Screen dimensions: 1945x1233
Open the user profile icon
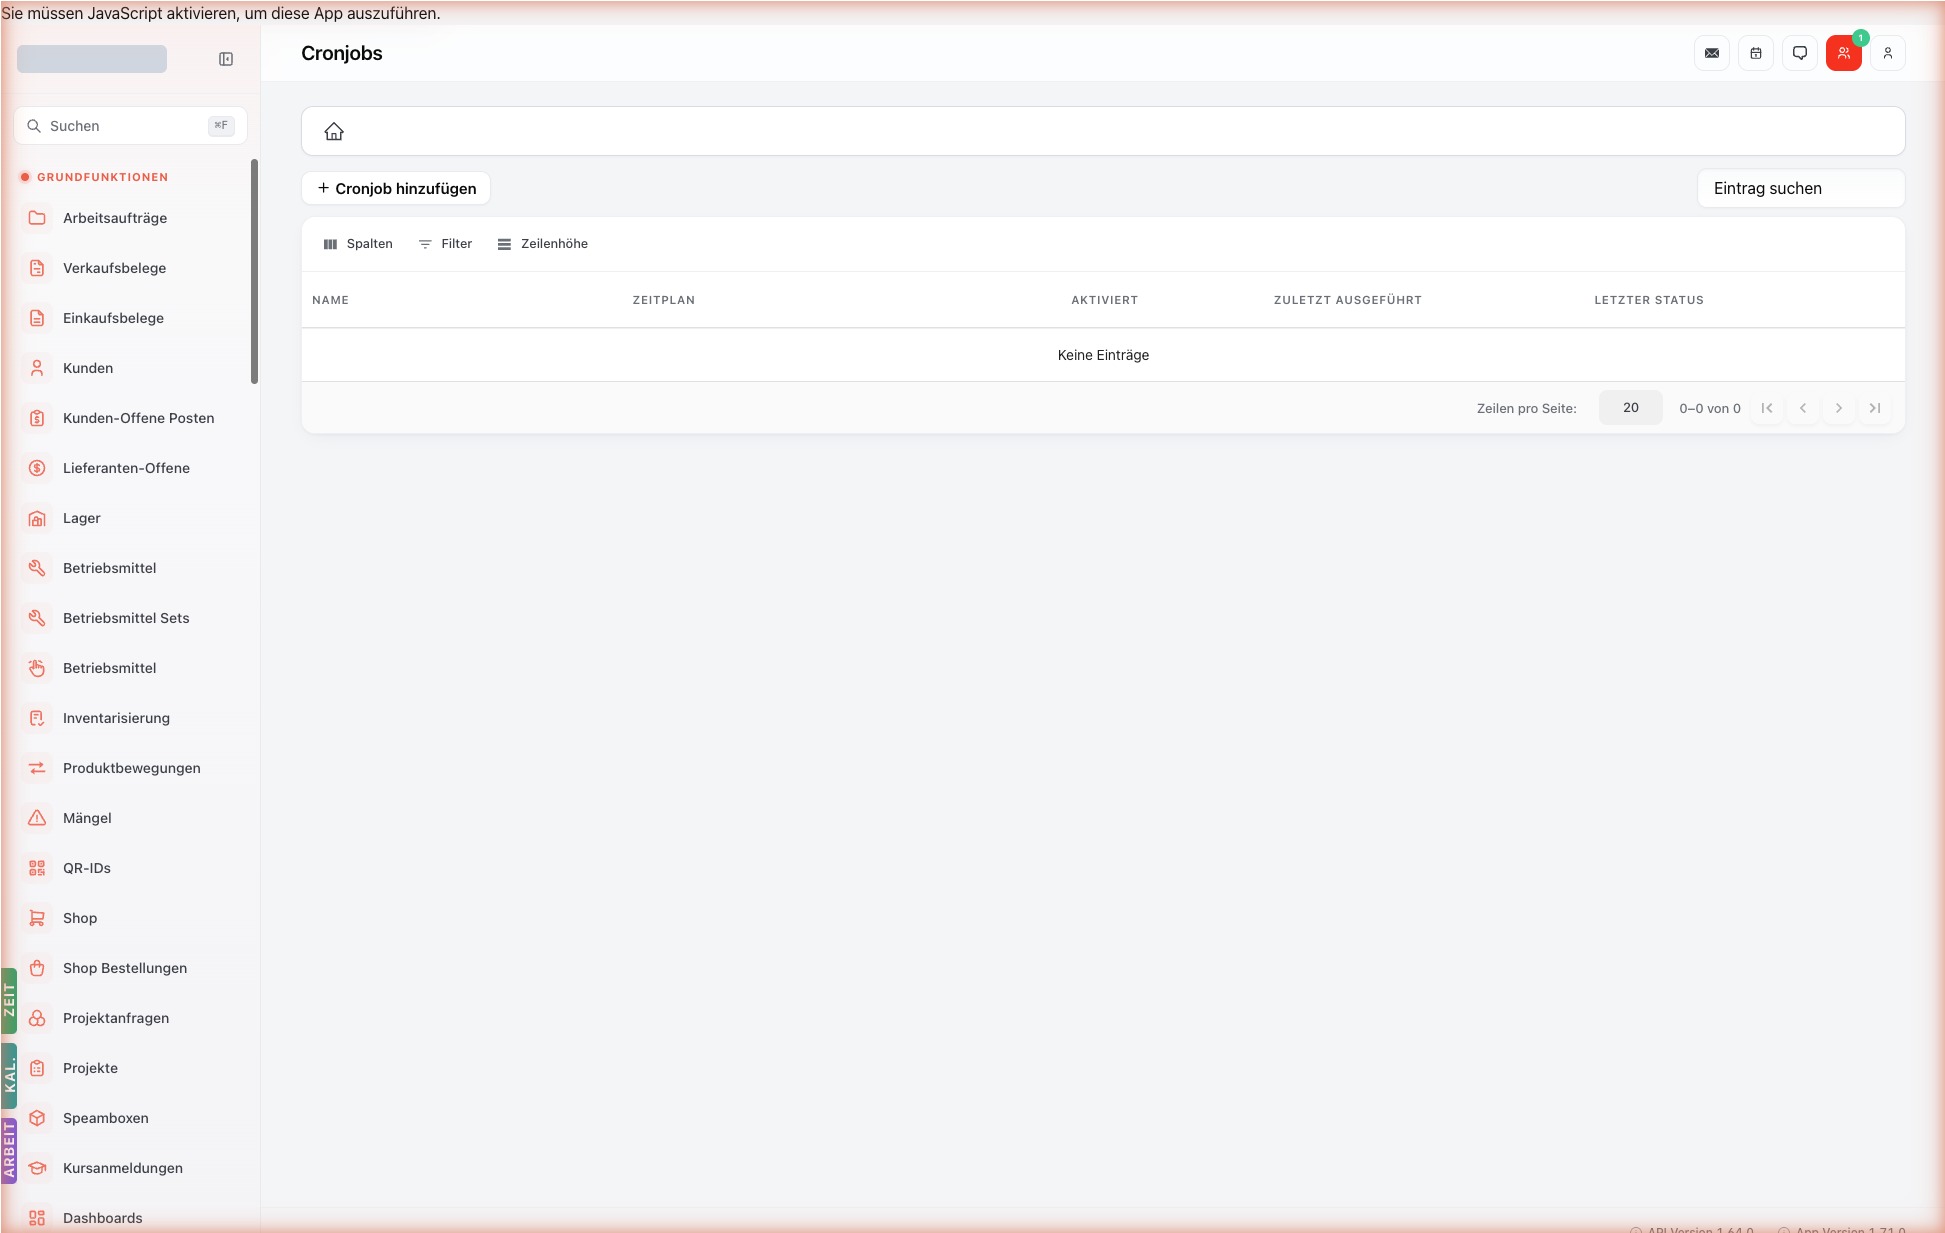point(1888,53)
